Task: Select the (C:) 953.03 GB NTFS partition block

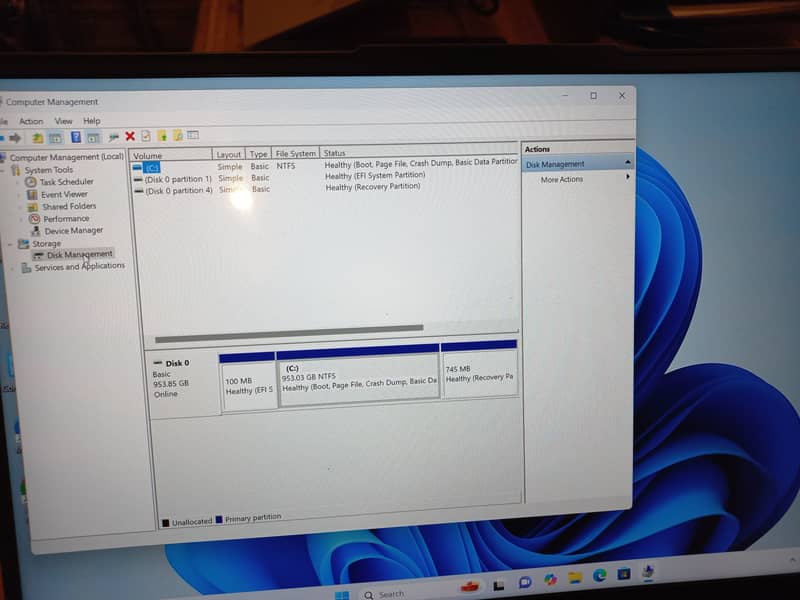Action: pos(359,376)
